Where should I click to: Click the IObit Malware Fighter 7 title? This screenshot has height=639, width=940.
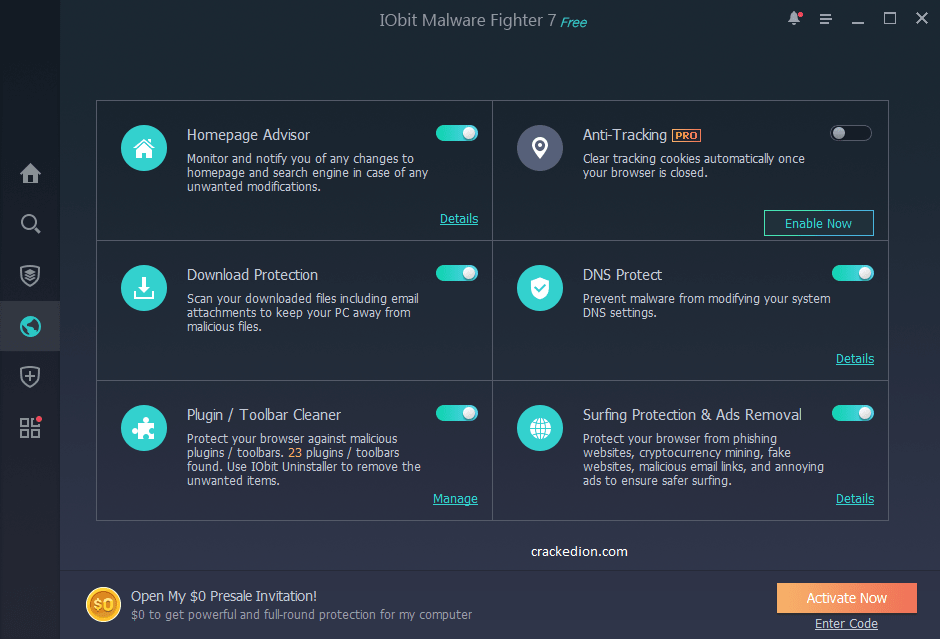(x=468, y=20)
